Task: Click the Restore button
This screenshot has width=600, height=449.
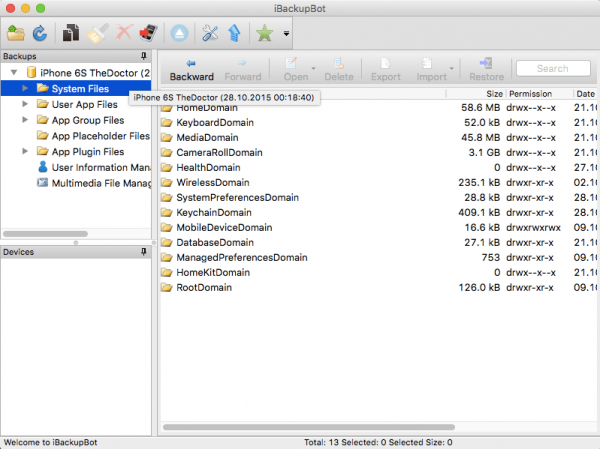Action: click(486, 70)
